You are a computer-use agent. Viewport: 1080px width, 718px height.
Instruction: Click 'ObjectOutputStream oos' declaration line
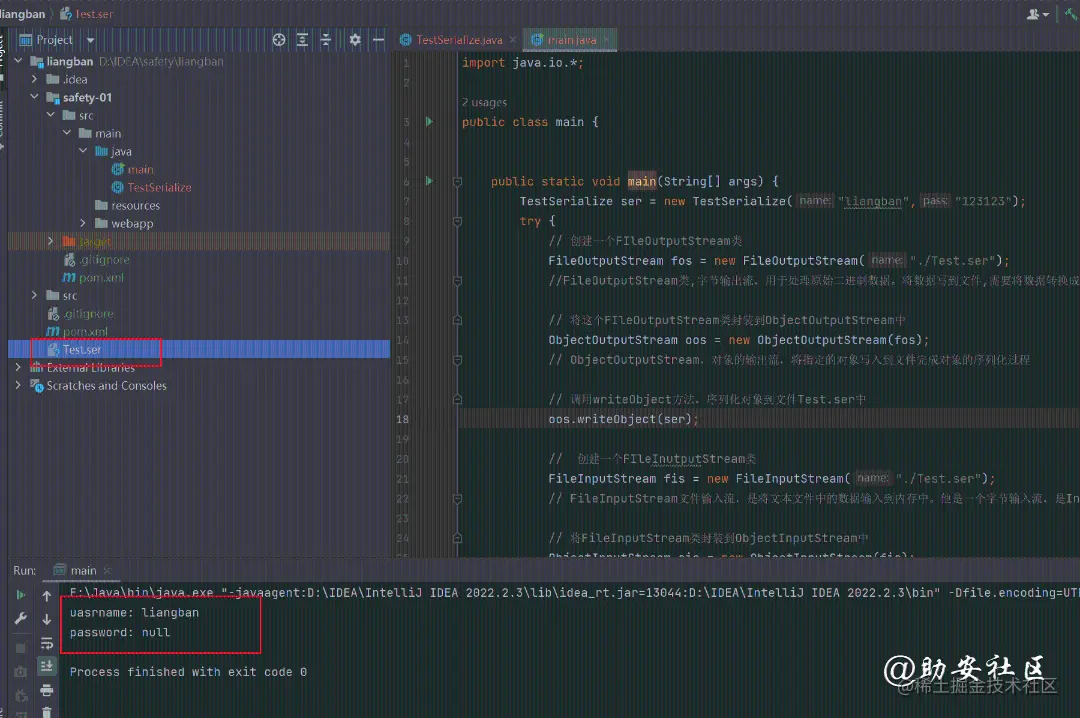click(739, 340)
